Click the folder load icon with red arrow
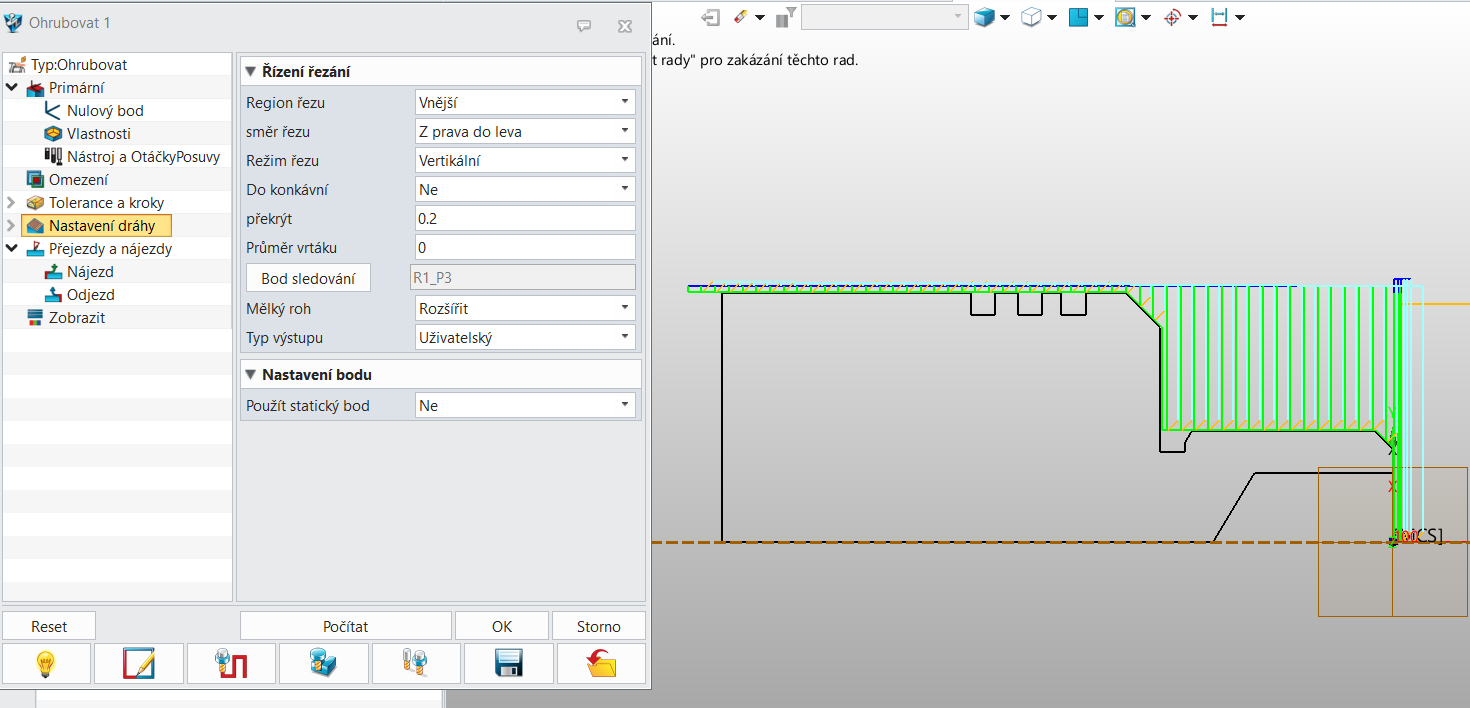 pos(601,664)
